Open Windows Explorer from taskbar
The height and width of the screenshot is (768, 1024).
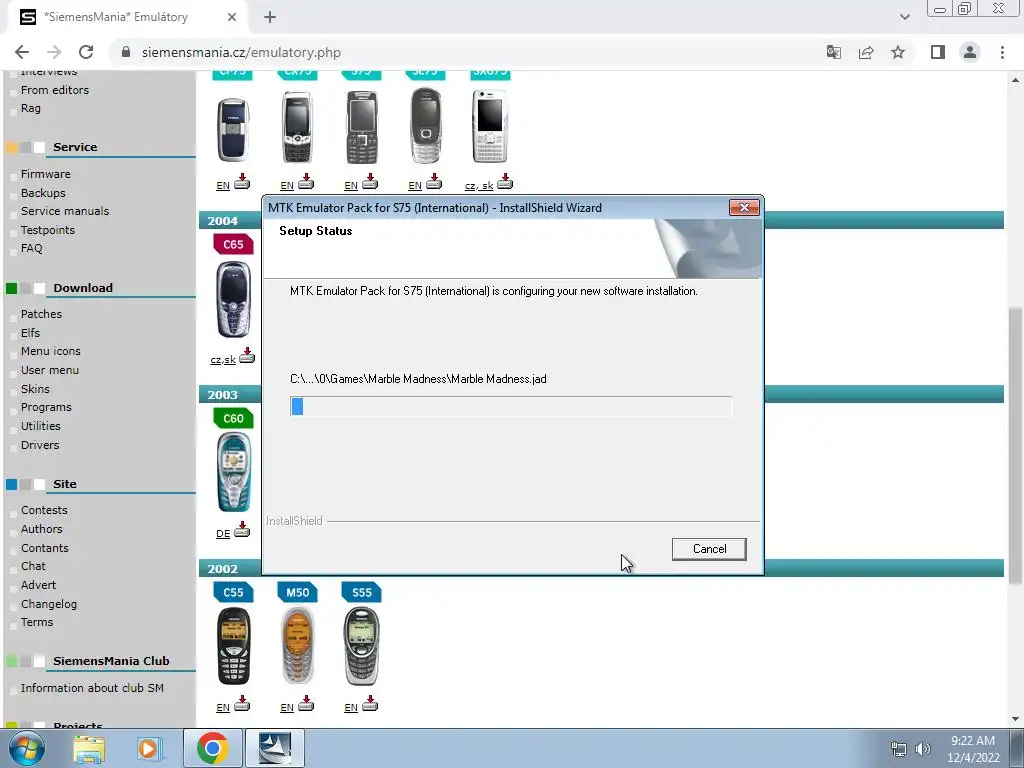coord(89,748)
